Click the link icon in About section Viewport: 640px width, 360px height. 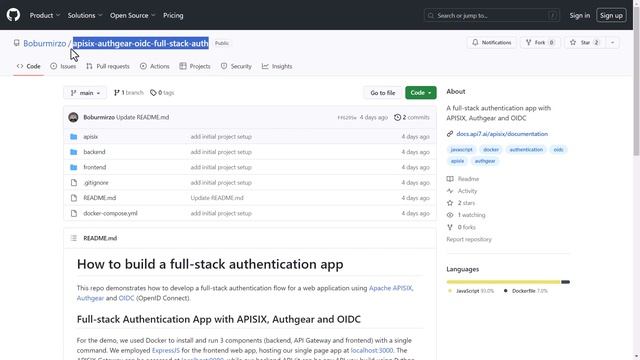coord(450,134)
